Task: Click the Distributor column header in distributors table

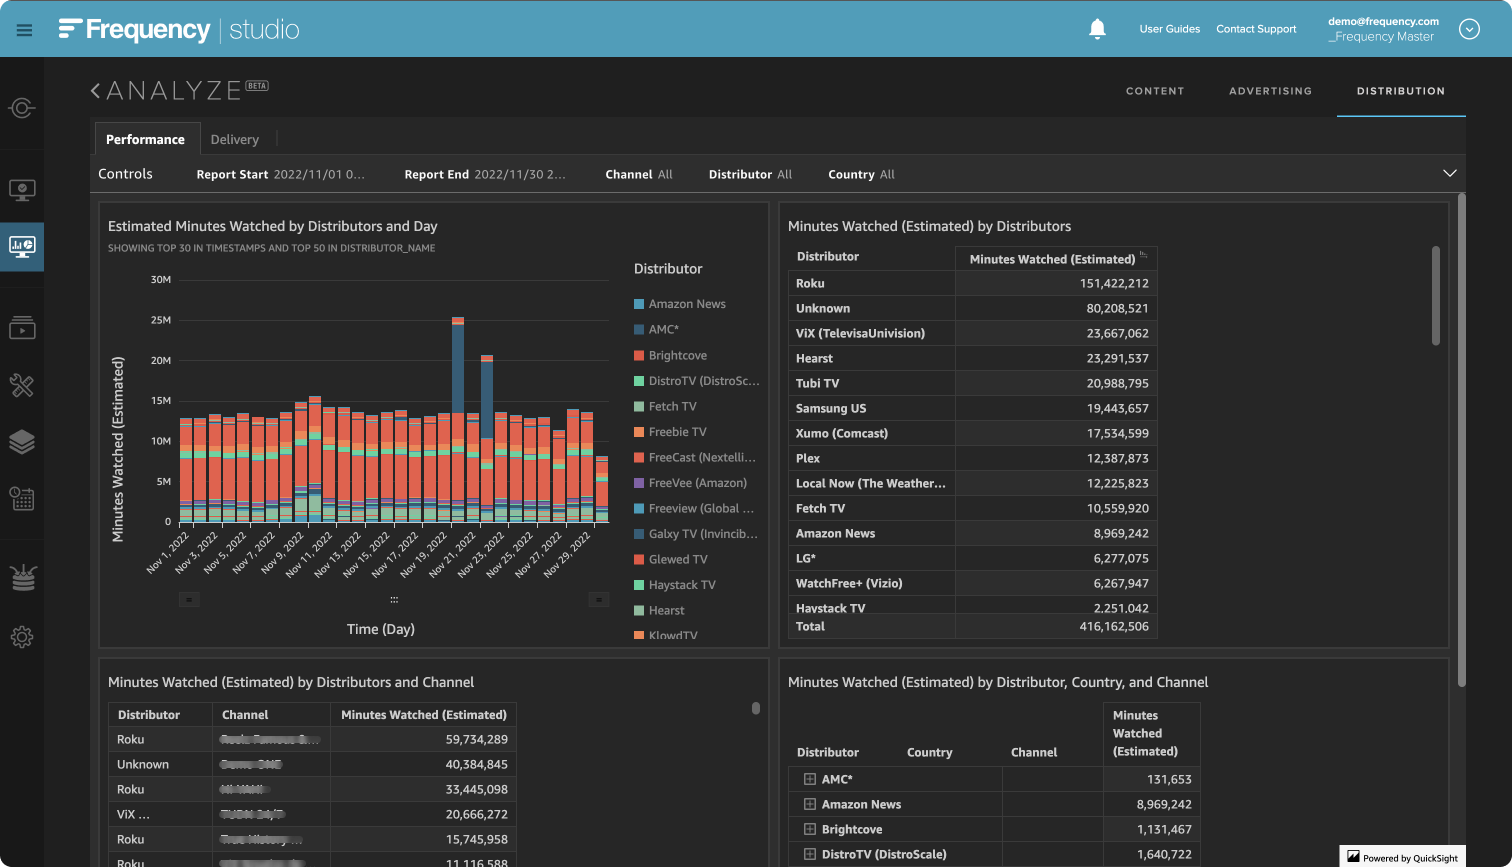Action: pyautogui.click(x=828, y=257)
